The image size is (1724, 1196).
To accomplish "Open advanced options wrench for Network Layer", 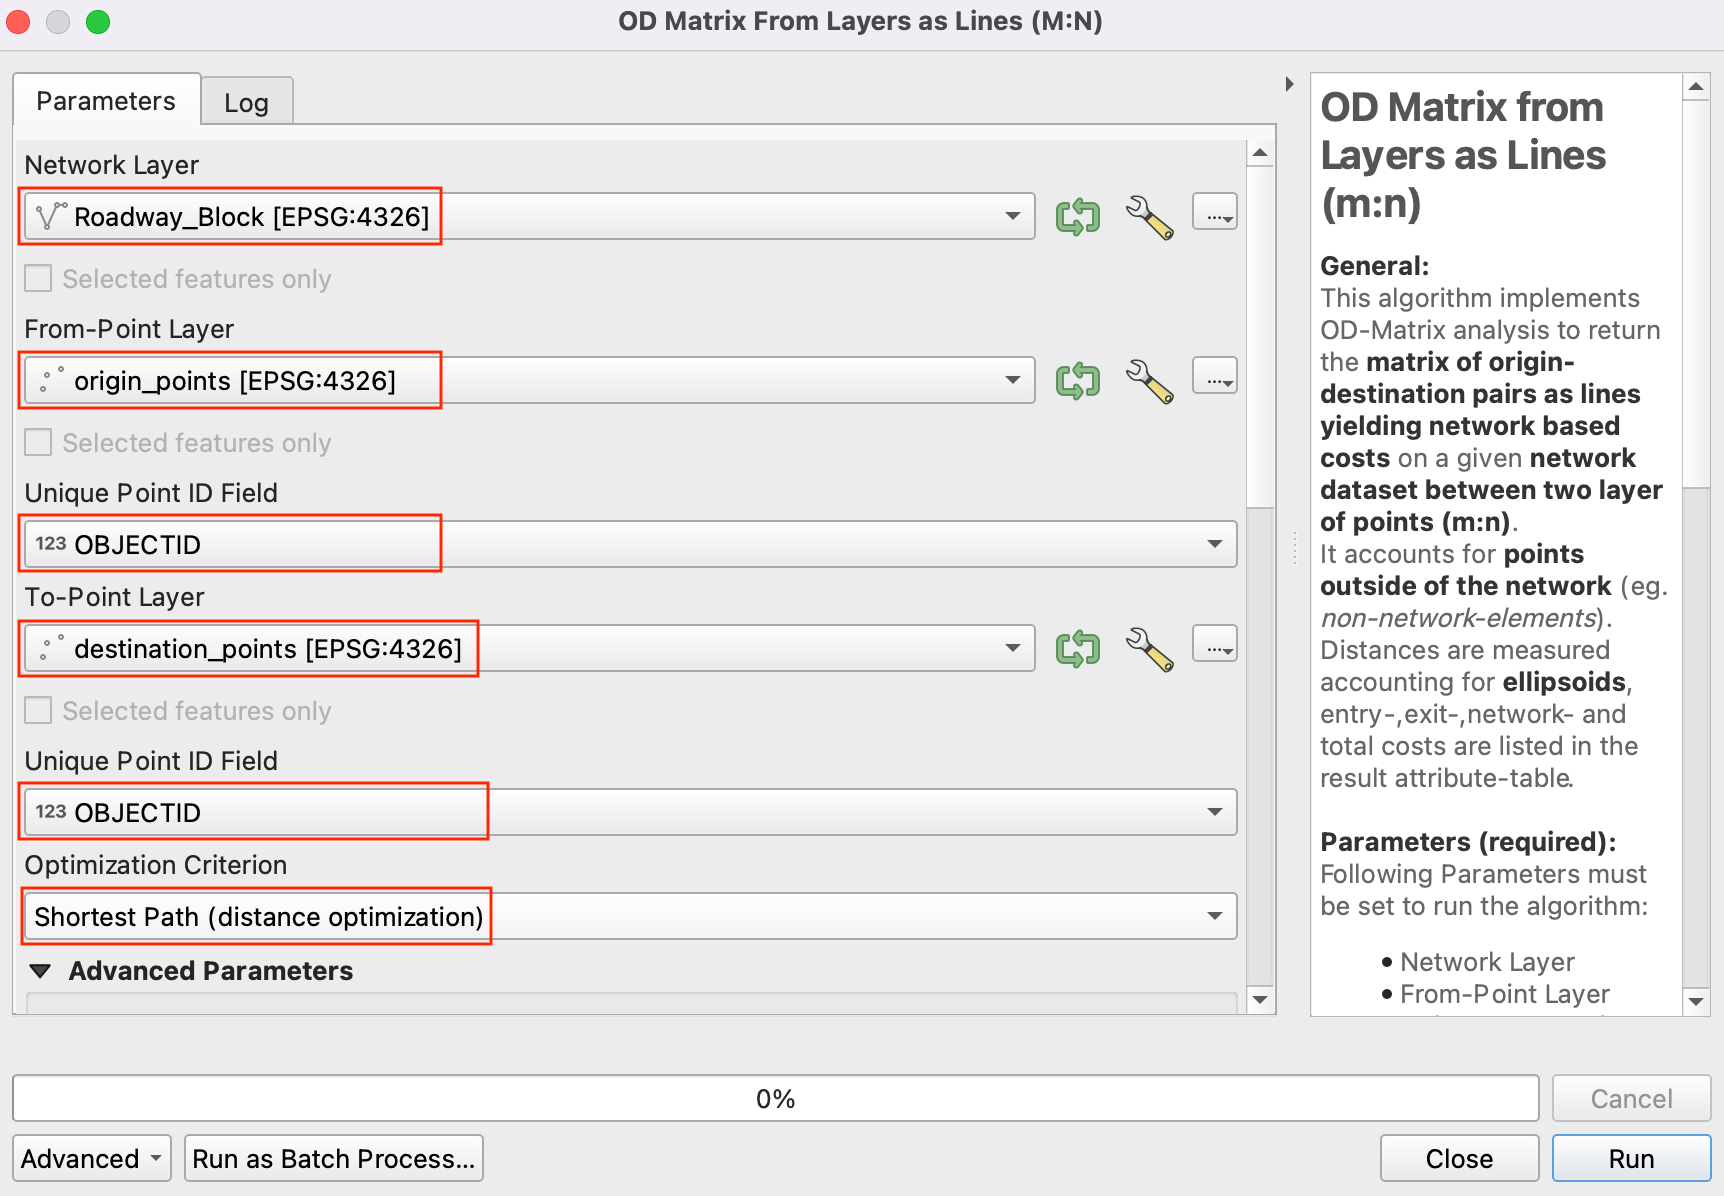I will 1149,216.
